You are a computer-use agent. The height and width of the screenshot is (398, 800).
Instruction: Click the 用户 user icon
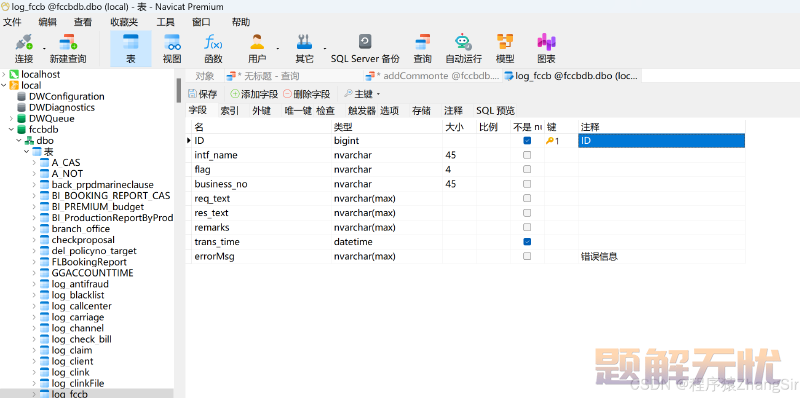coord(257,42)
